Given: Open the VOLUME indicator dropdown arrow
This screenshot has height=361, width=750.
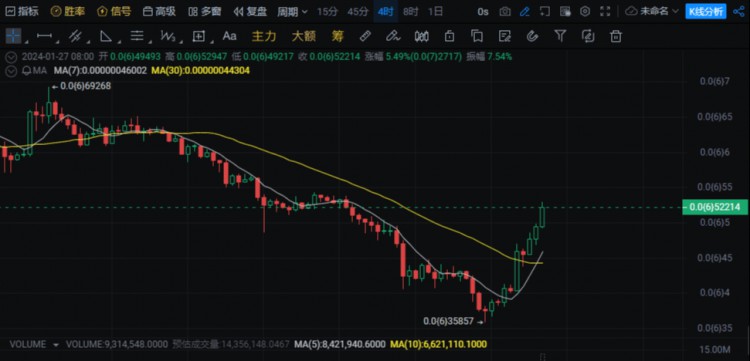Looking at the screenshot, I should (55, 345).
